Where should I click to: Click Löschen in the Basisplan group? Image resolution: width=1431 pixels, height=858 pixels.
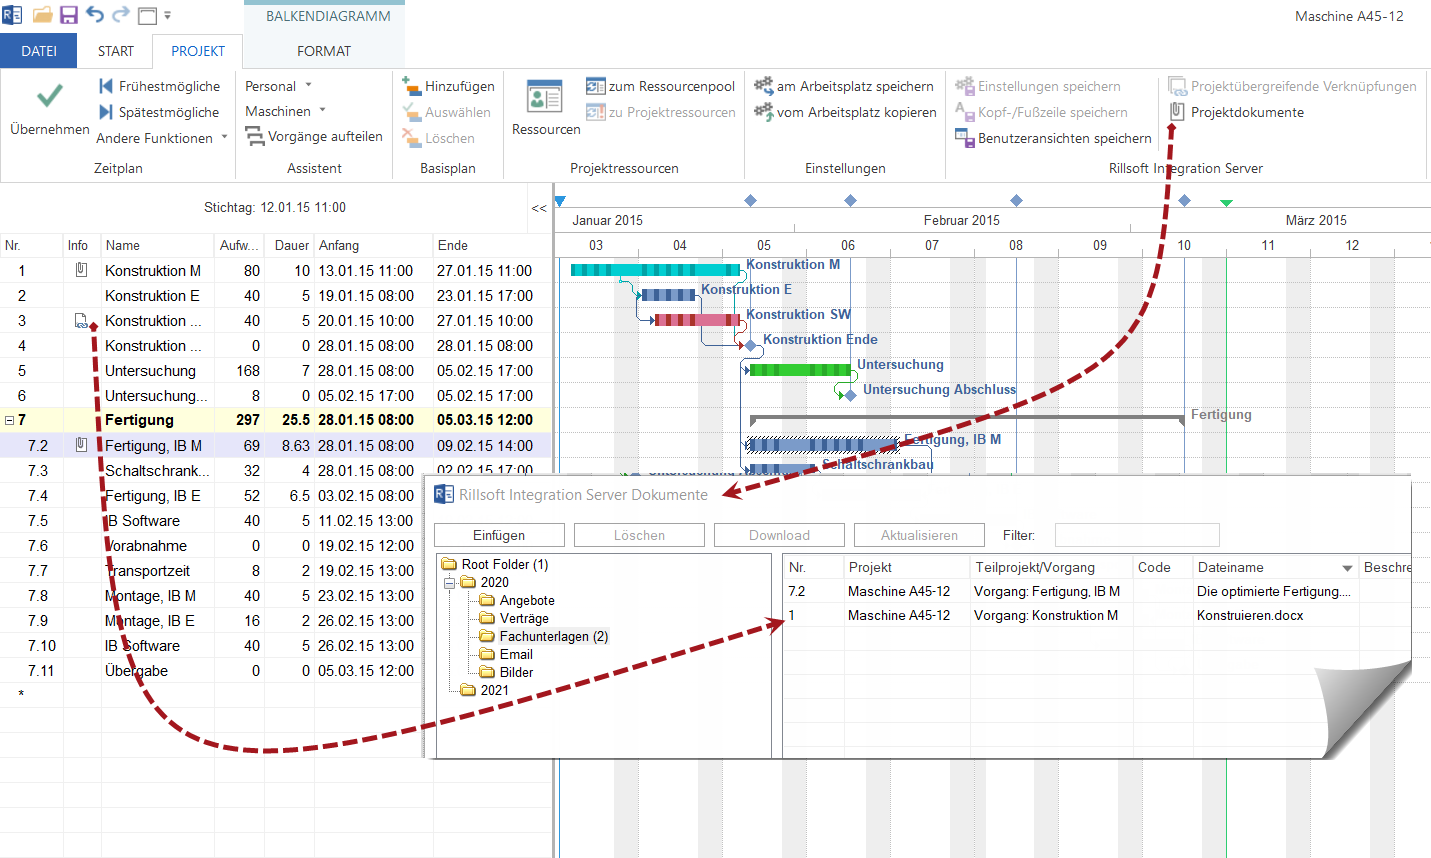pyautogui.click(x=438, y=138)
